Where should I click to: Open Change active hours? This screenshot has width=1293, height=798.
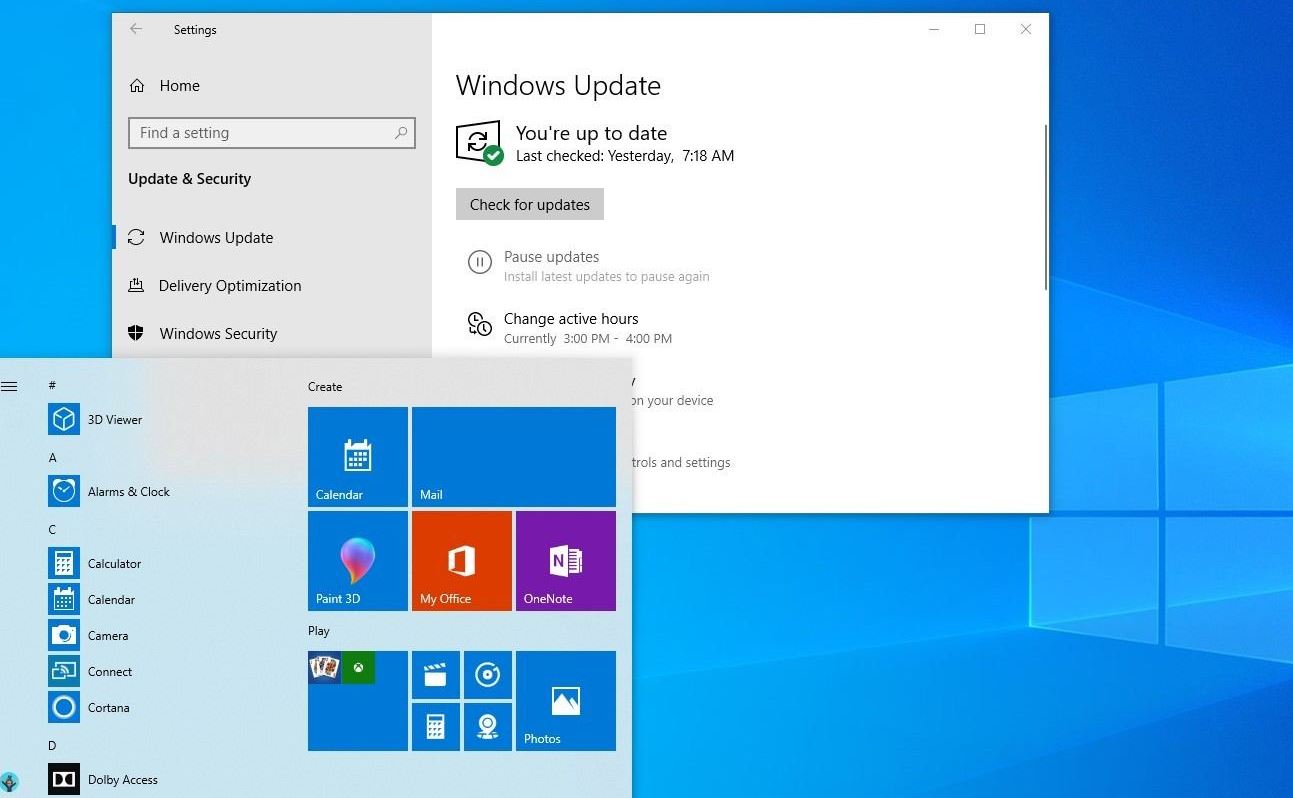(571, 319)
